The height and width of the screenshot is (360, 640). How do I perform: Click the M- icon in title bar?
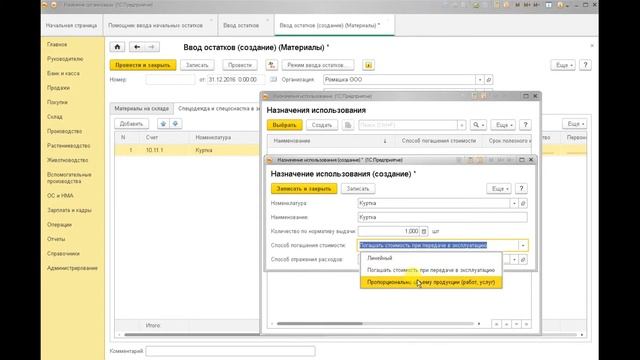[536, 5]
